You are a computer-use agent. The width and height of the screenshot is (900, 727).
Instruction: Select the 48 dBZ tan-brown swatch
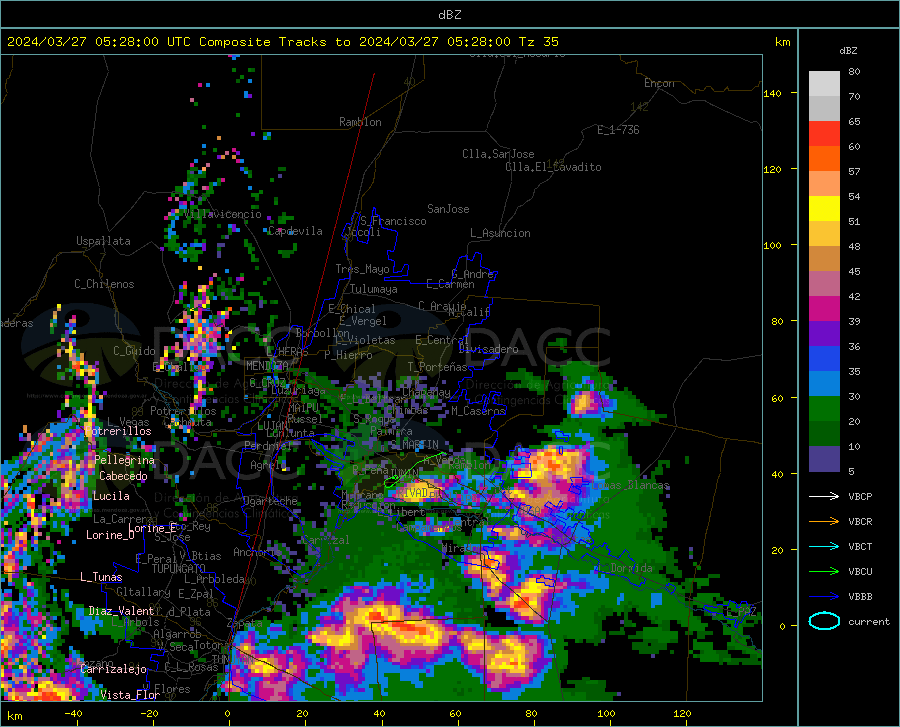click(x=824, y=259)
